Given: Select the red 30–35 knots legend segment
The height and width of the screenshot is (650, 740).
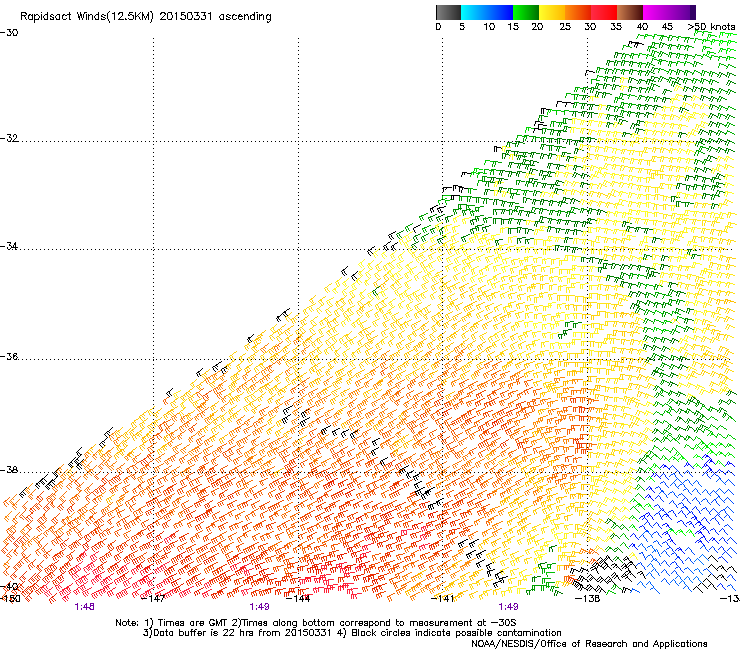Looking at the screenshot, I should [604, 12].
